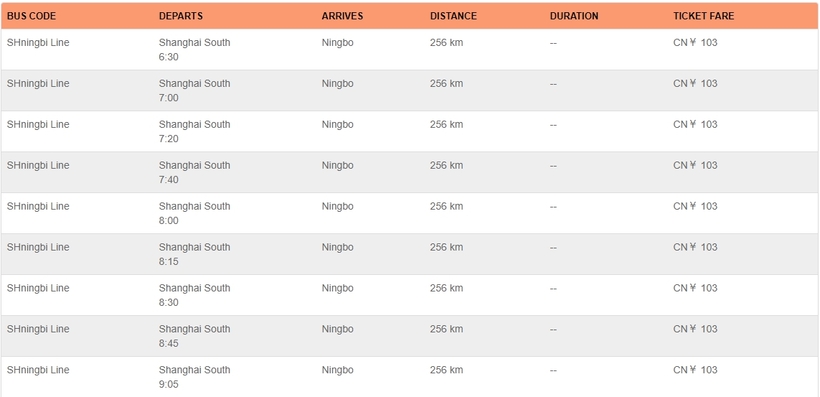Click SHningbi Line in the first row

38,42
